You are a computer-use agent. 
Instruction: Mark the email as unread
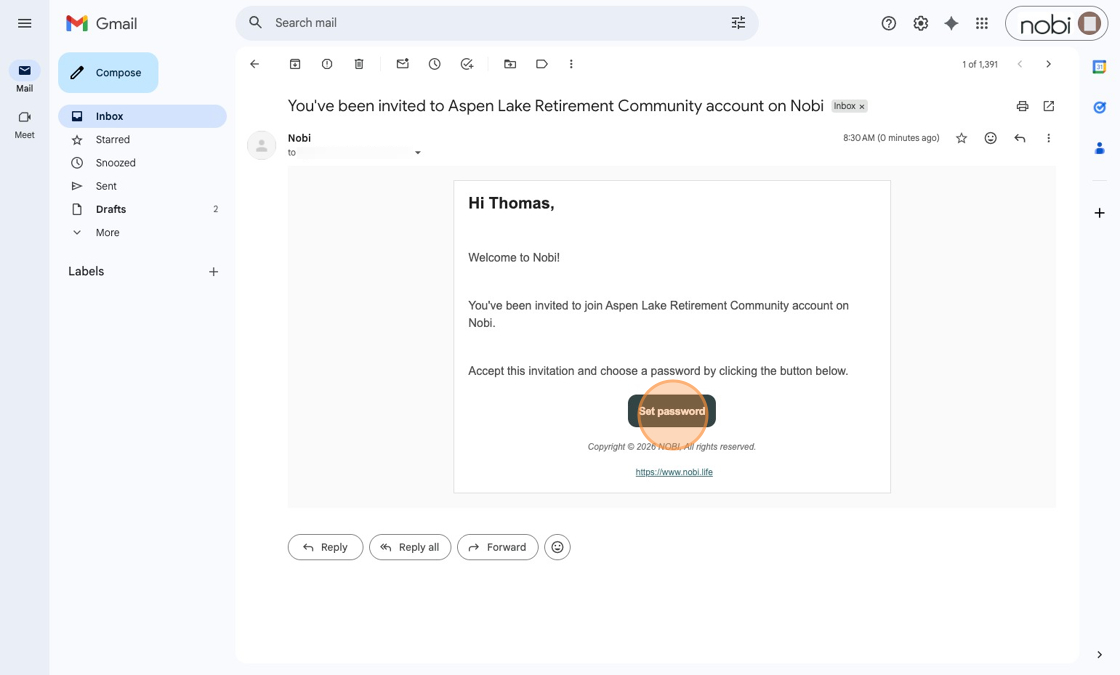[x=402, y=64]
